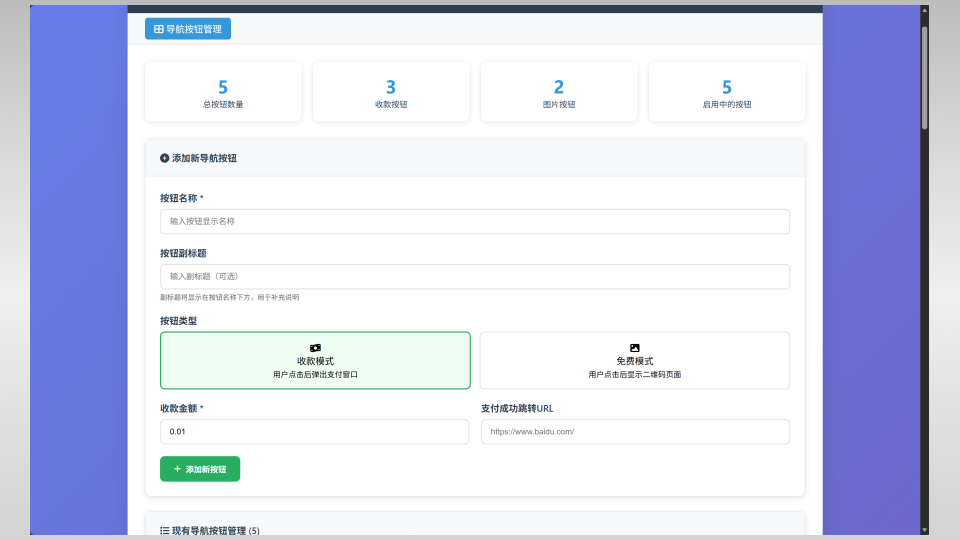Focus the 支付成功跳转URL input box

[x=635, y=432]
